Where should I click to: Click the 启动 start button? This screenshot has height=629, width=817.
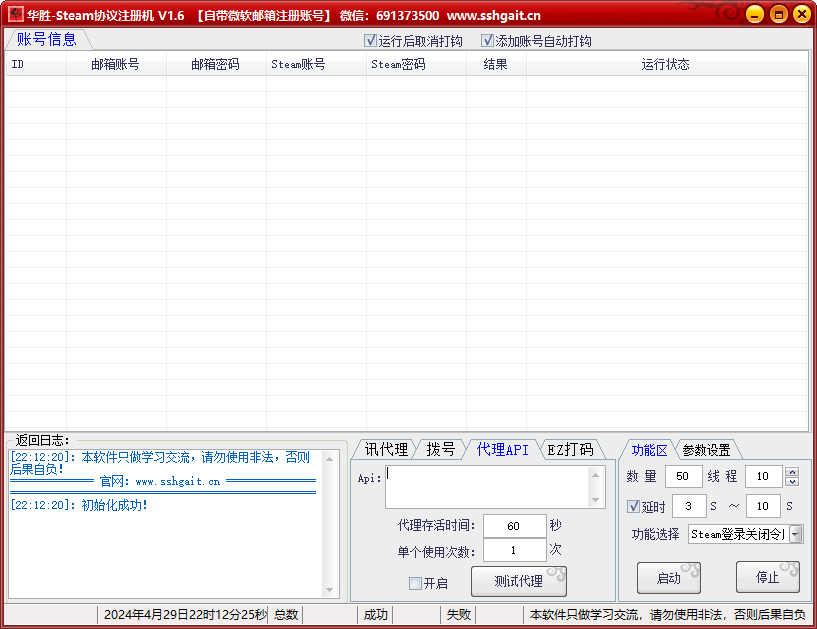(668, 578)
